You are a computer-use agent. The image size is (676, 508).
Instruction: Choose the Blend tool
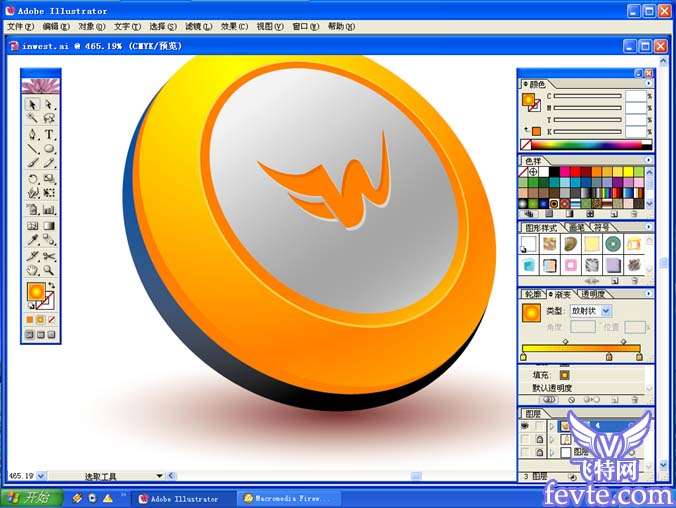[x=49, y=240]
